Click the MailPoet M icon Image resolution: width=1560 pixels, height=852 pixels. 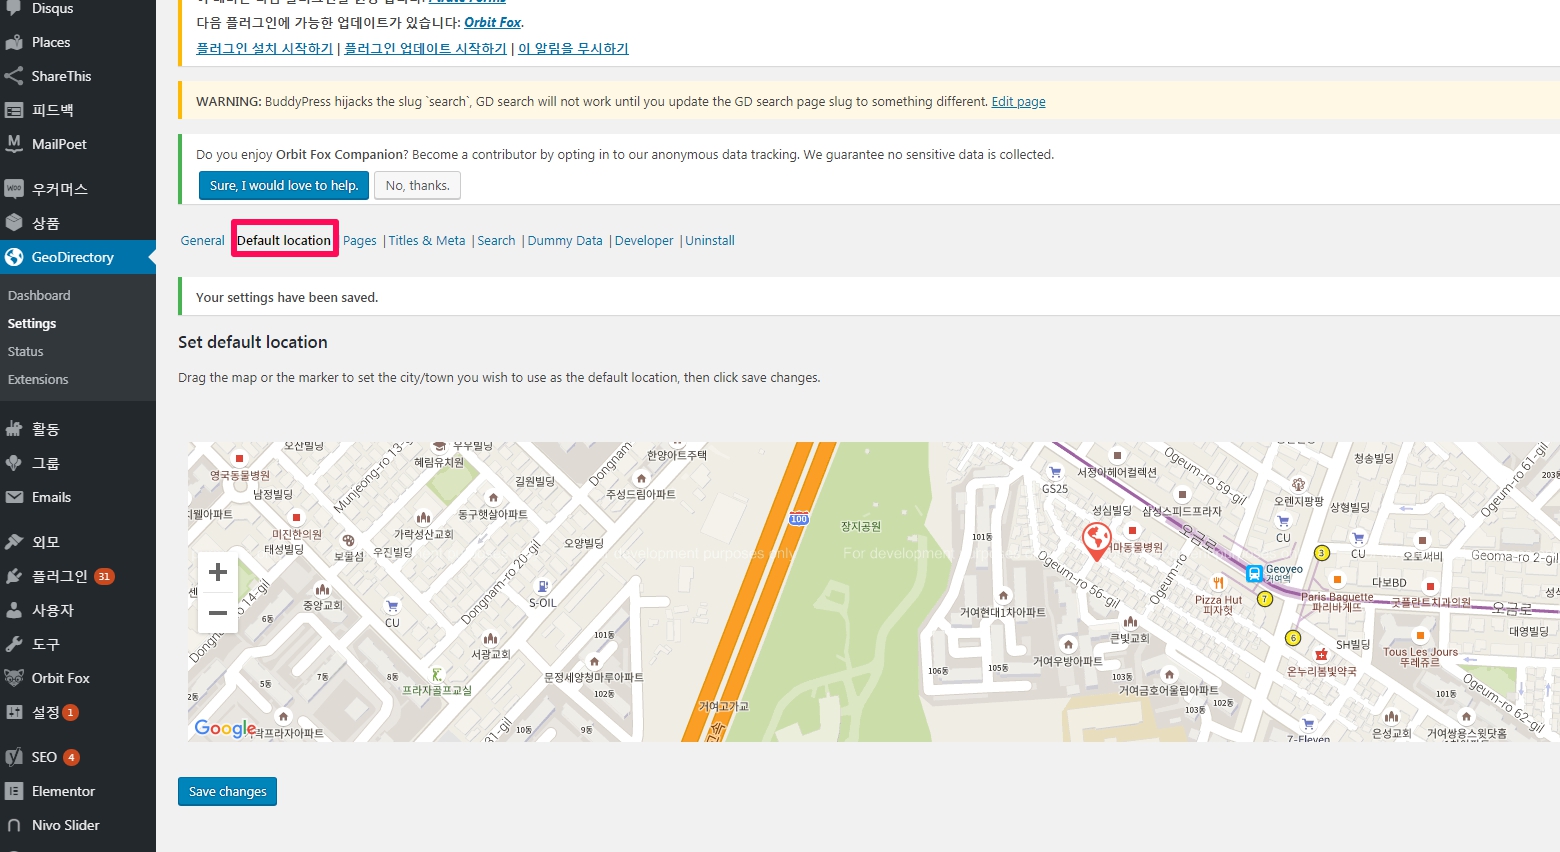coord(14,144)
